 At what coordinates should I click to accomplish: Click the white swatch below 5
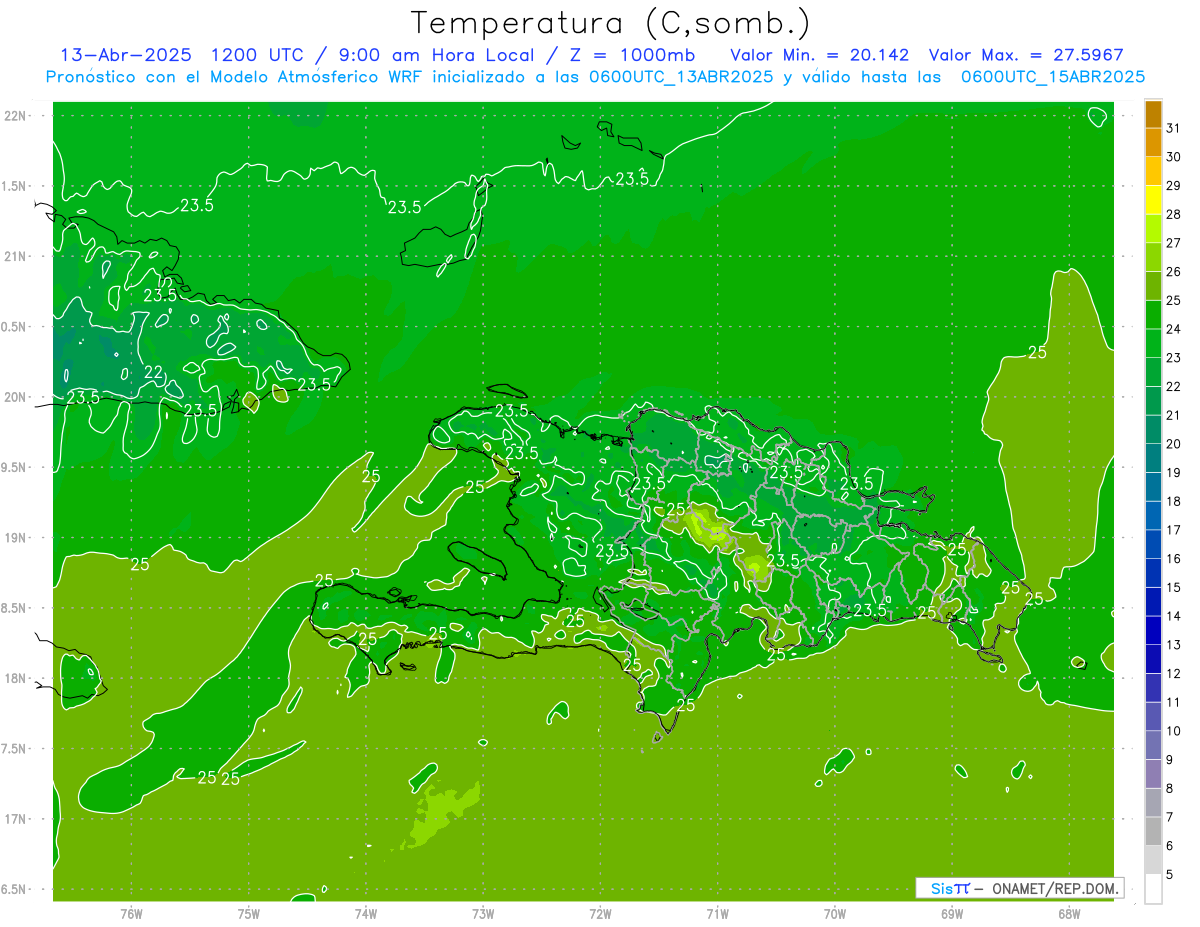1153,888
